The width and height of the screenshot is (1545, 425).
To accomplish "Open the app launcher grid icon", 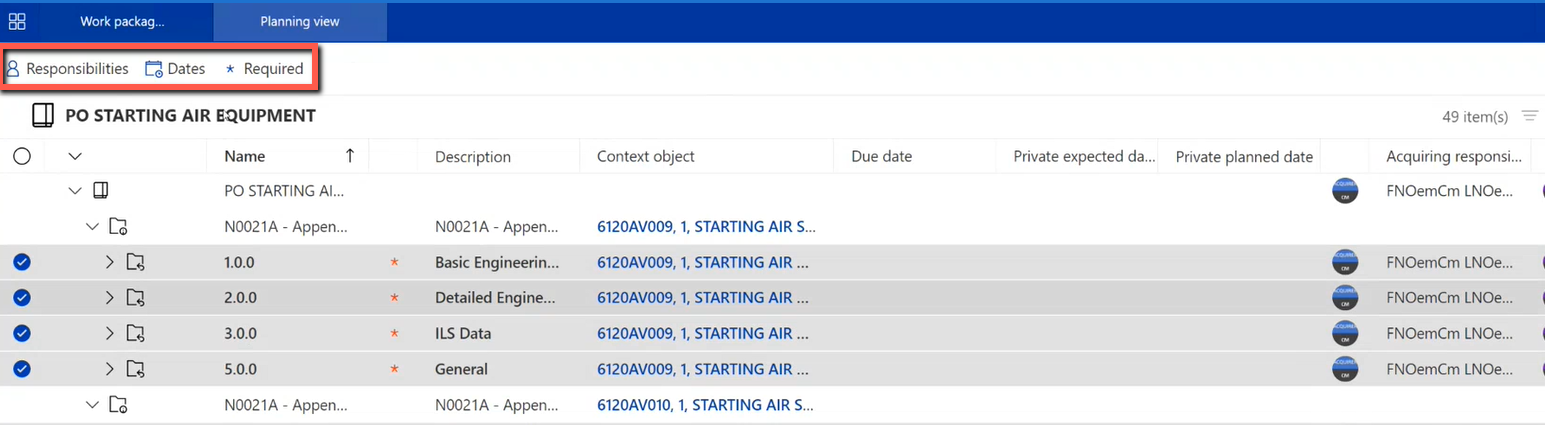I will 17,21.
